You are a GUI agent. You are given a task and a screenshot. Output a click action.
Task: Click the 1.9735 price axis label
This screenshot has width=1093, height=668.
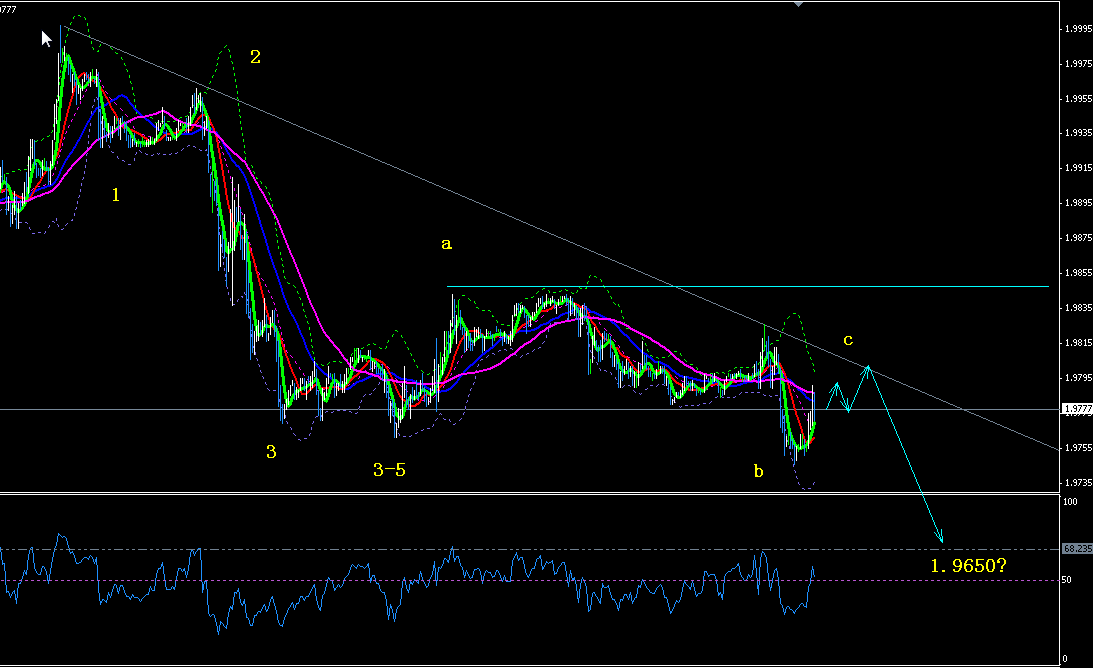pos(1078,483)
